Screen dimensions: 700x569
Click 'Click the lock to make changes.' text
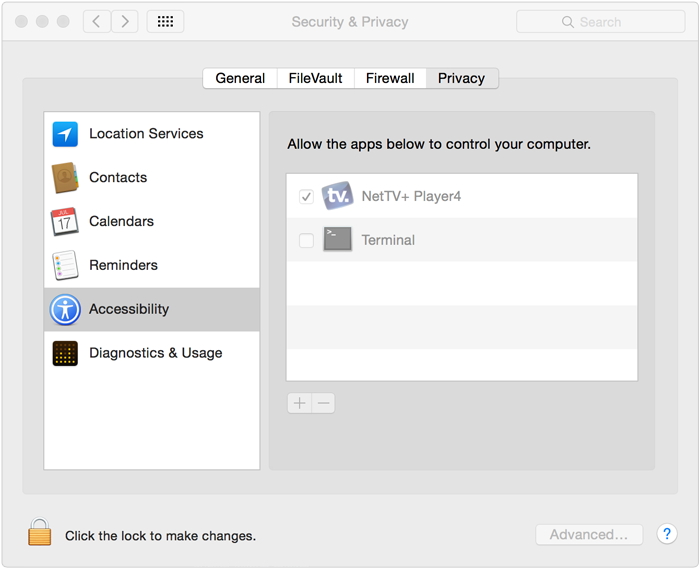(160, 536)
